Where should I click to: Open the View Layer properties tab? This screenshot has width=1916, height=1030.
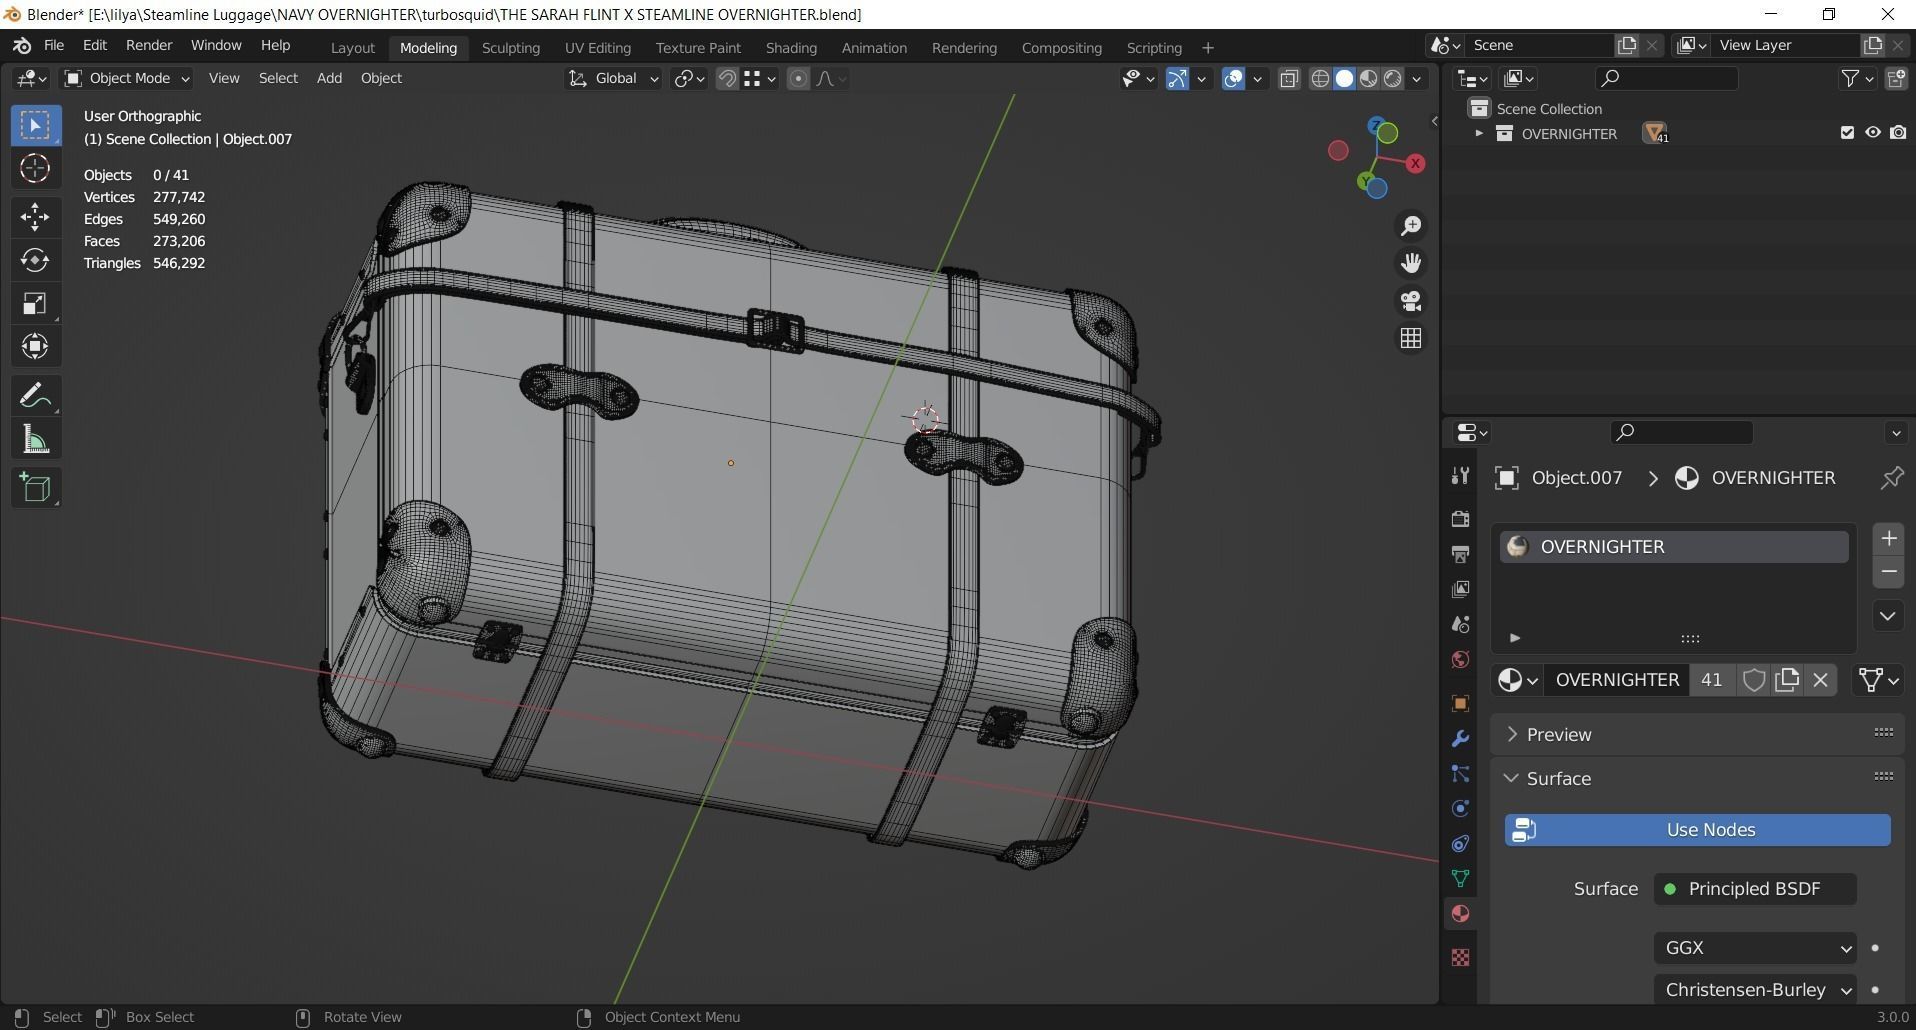tap(1460, 589)
